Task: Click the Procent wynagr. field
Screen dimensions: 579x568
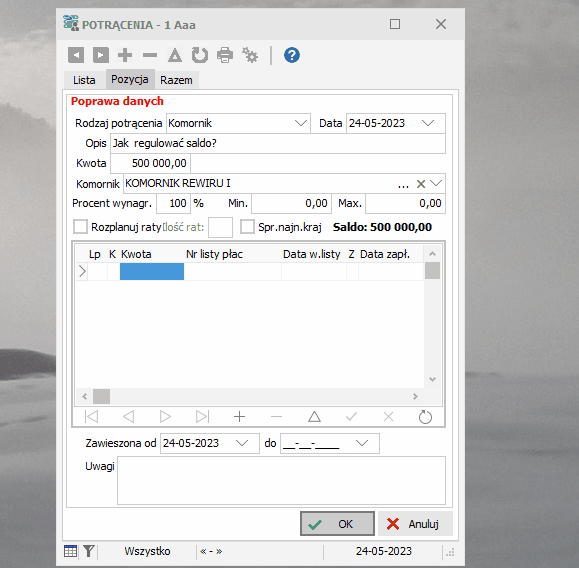Action: [174, 203]
